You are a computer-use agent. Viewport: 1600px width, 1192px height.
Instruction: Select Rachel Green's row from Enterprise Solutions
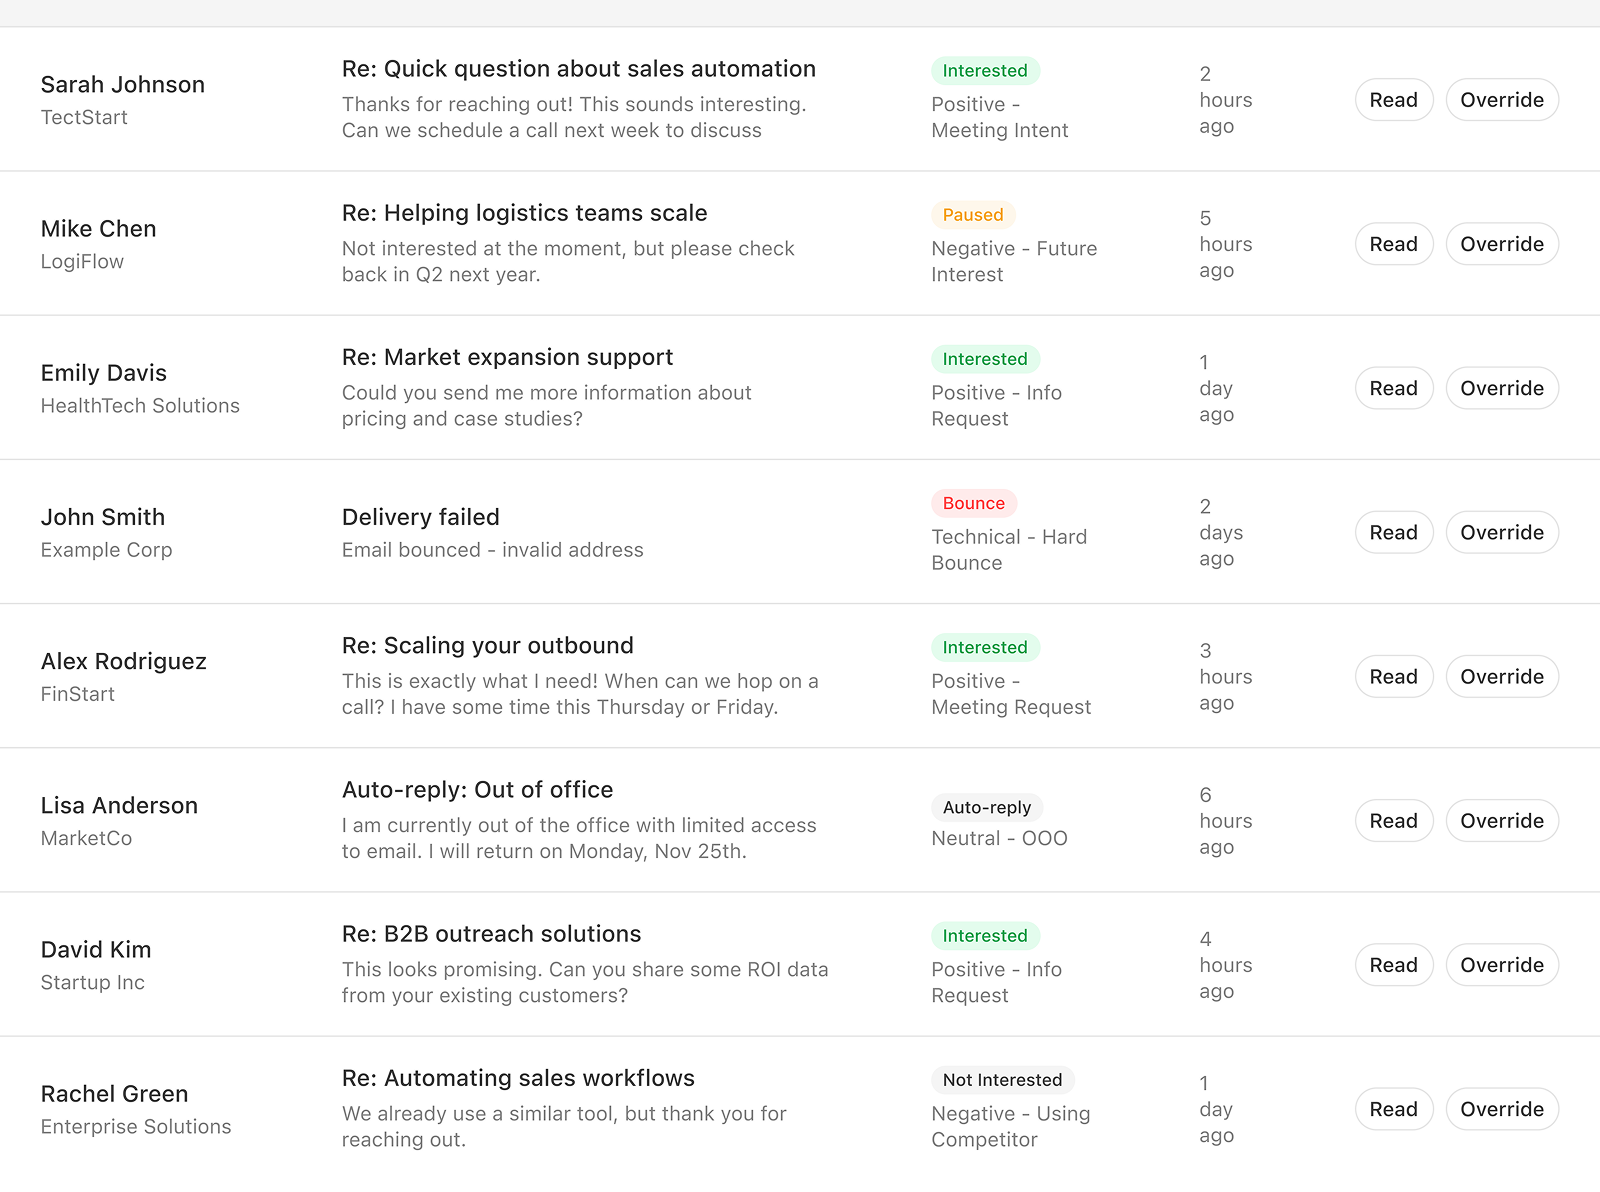click(114, 1094)
